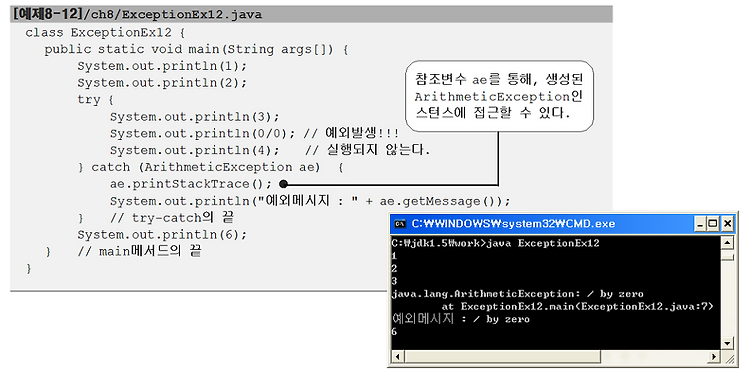The width and height of the screenshot is (750, 373).
Task: Click the 'System.out.println(6);' code line
Action: click(162, 235)
